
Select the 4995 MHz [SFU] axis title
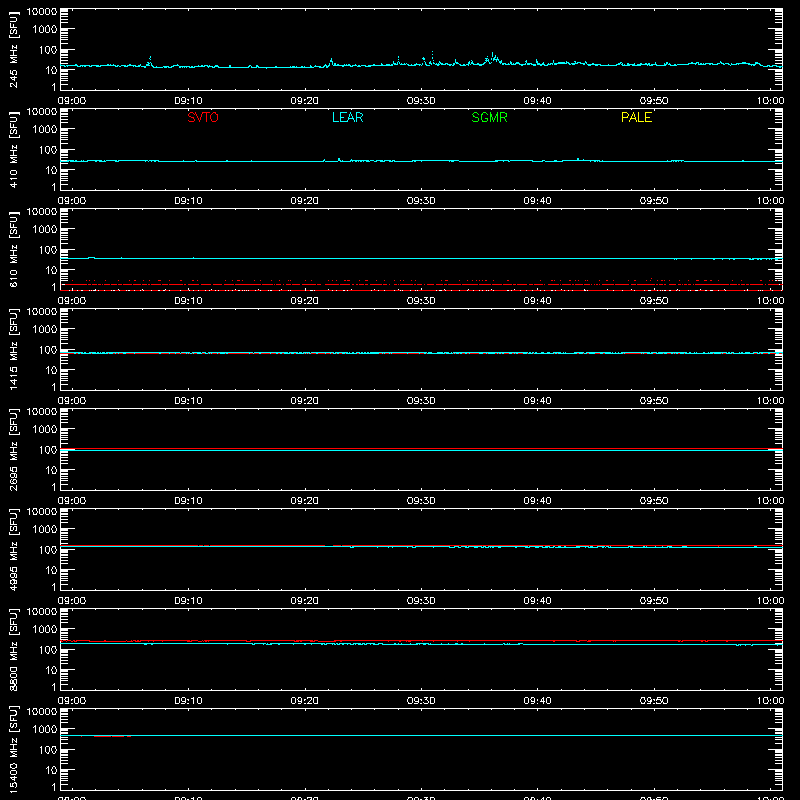pyautogui.click(x=14, y=549)
